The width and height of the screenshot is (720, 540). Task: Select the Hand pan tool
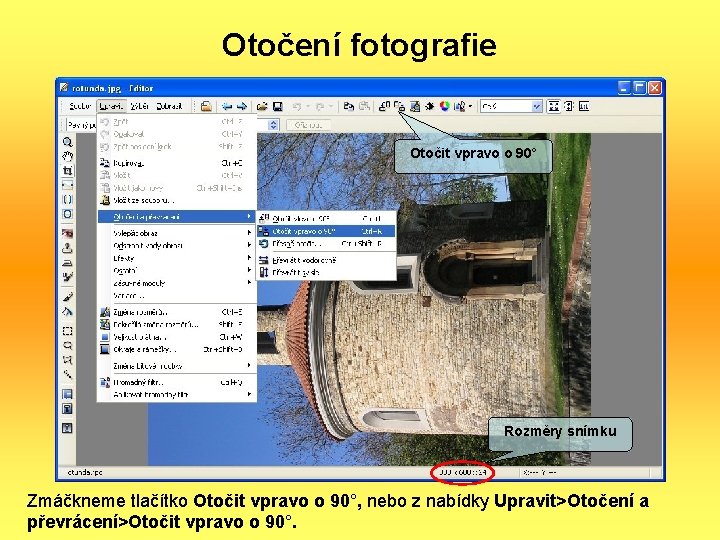point(68,156)
